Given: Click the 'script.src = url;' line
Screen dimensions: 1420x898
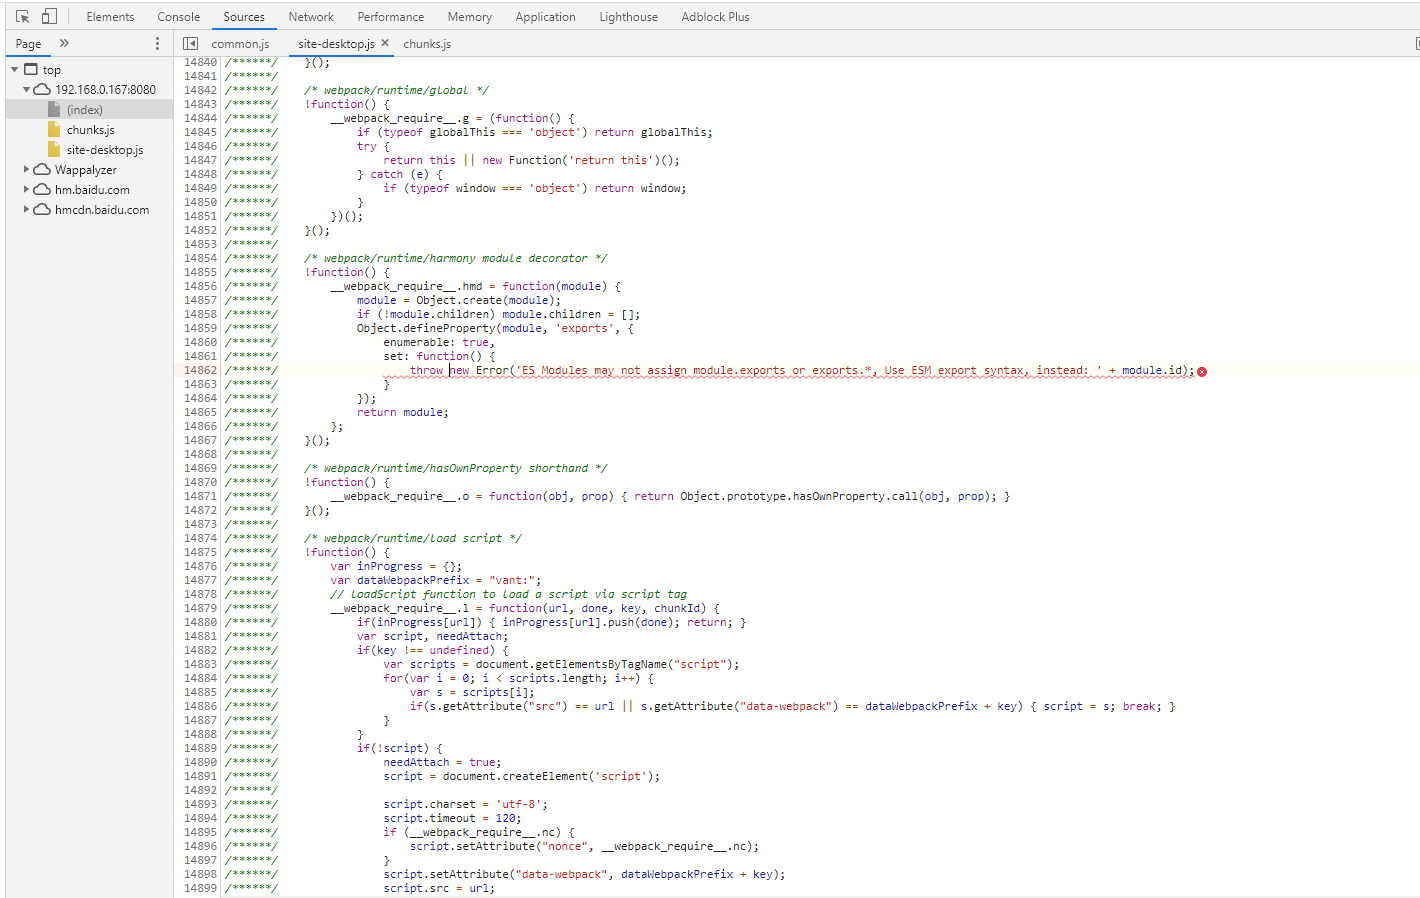Looking at the screenshot, I should point(438,888).
